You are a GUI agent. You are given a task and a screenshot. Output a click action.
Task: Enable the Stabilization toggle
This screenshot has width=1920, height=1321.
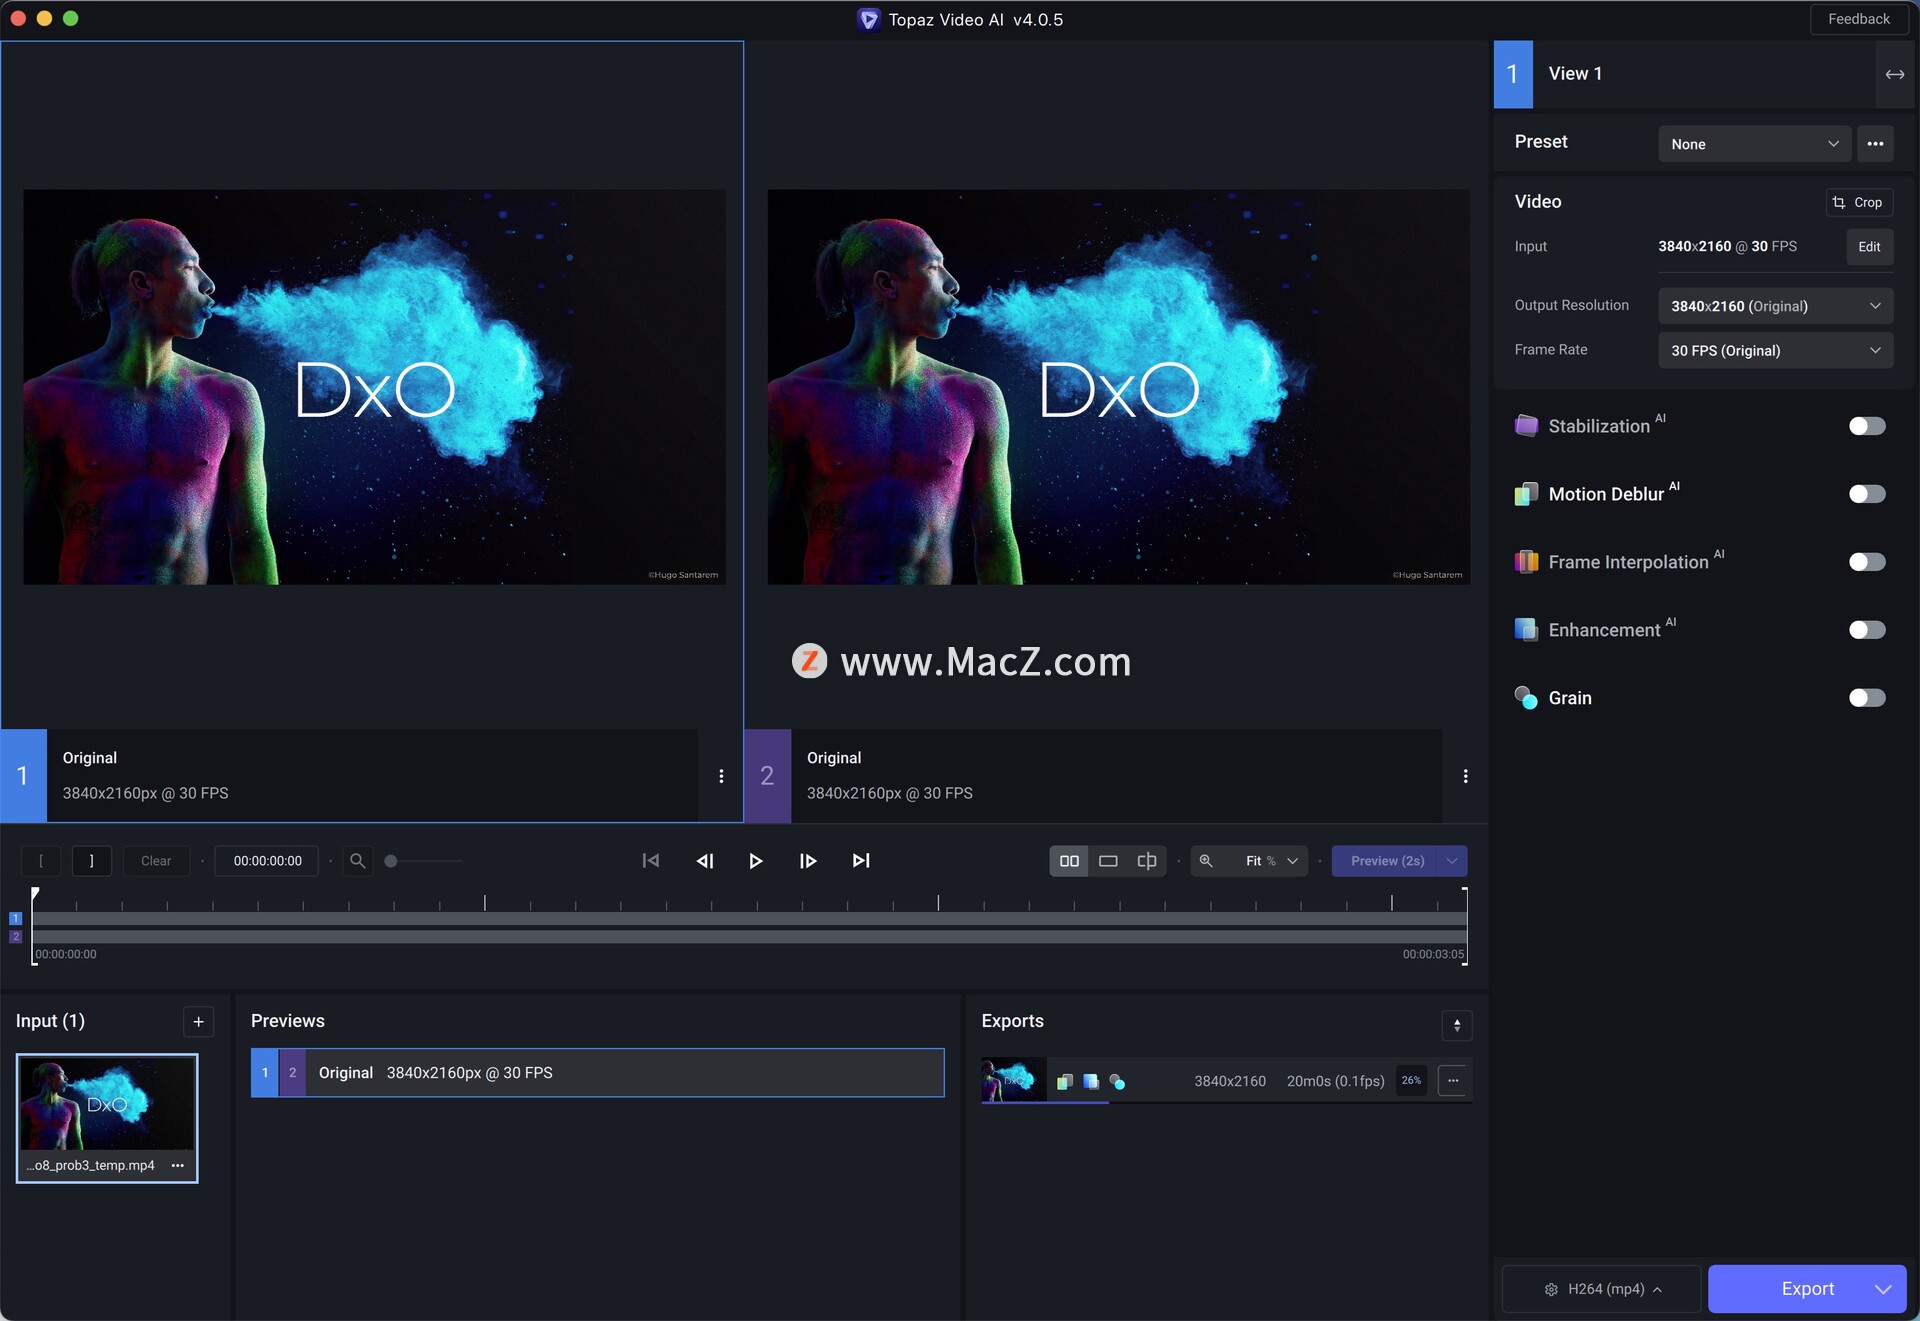tap(1866, 426)
